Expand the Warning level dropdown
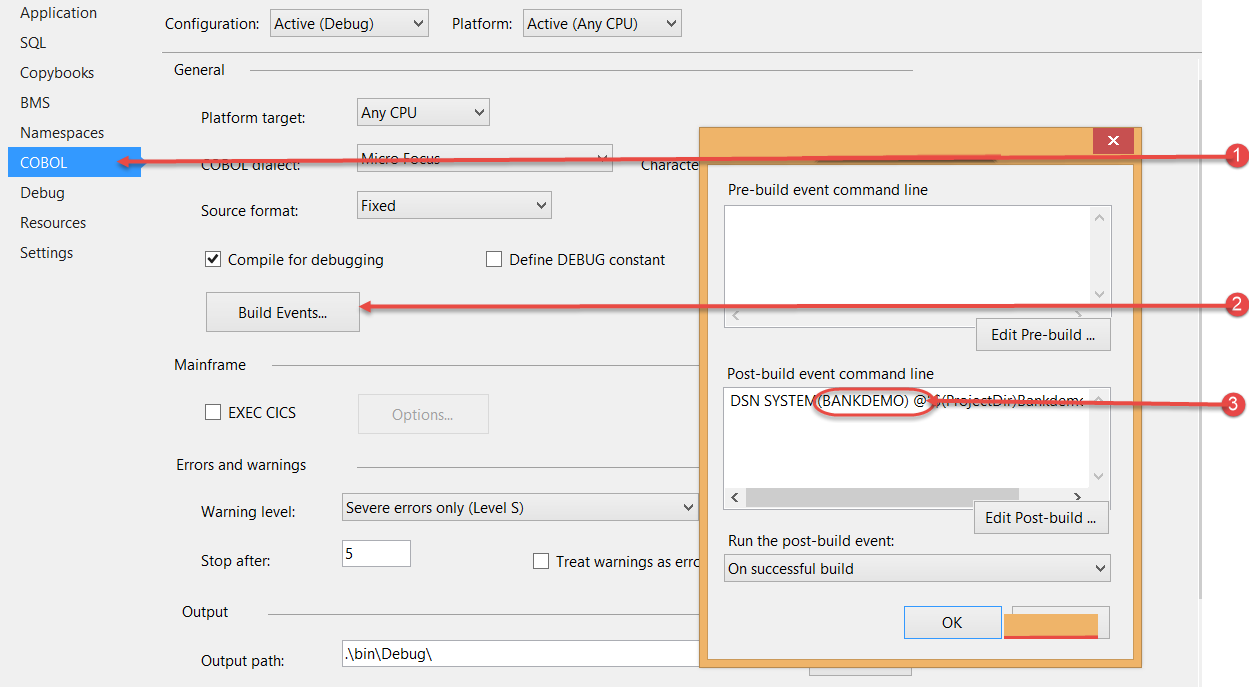The width and height of the screenshot is (1249, 687). point(520,508)
